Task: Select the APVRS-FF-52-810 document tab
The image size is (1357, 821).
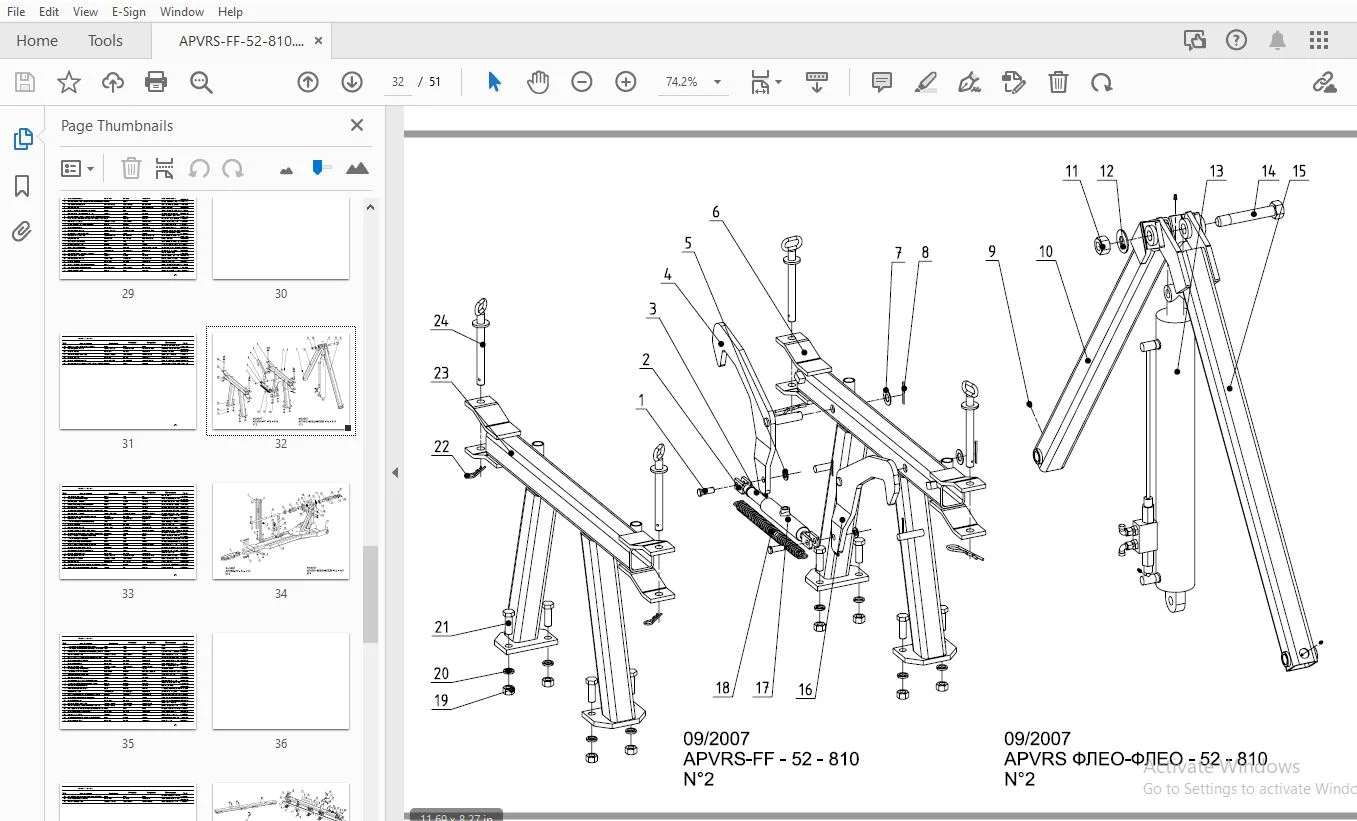Action: point(241,41)
